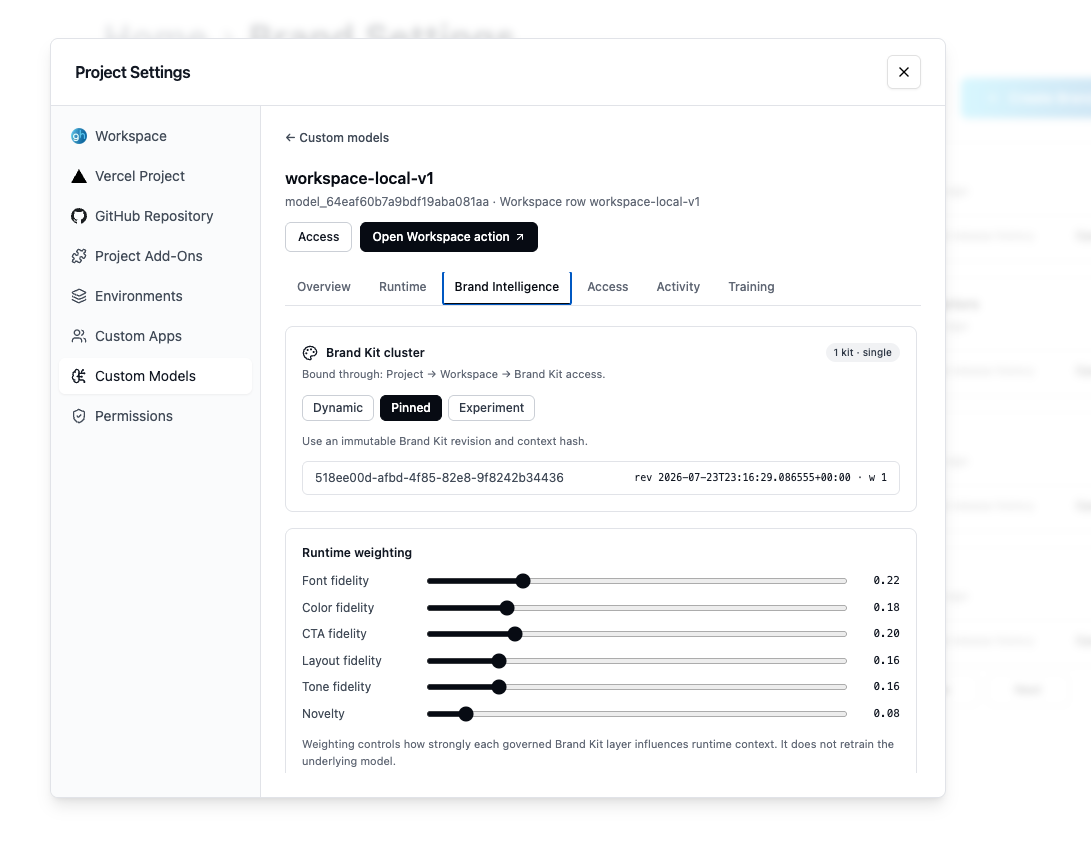1091x859 pixels.
Task: Adjust the Layout fidelity slider
Action: coord(637,661)
